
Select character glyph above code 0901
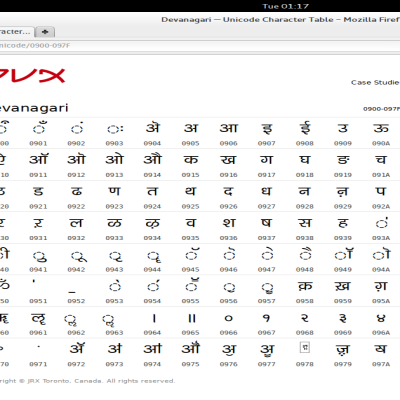pos(40,128)
